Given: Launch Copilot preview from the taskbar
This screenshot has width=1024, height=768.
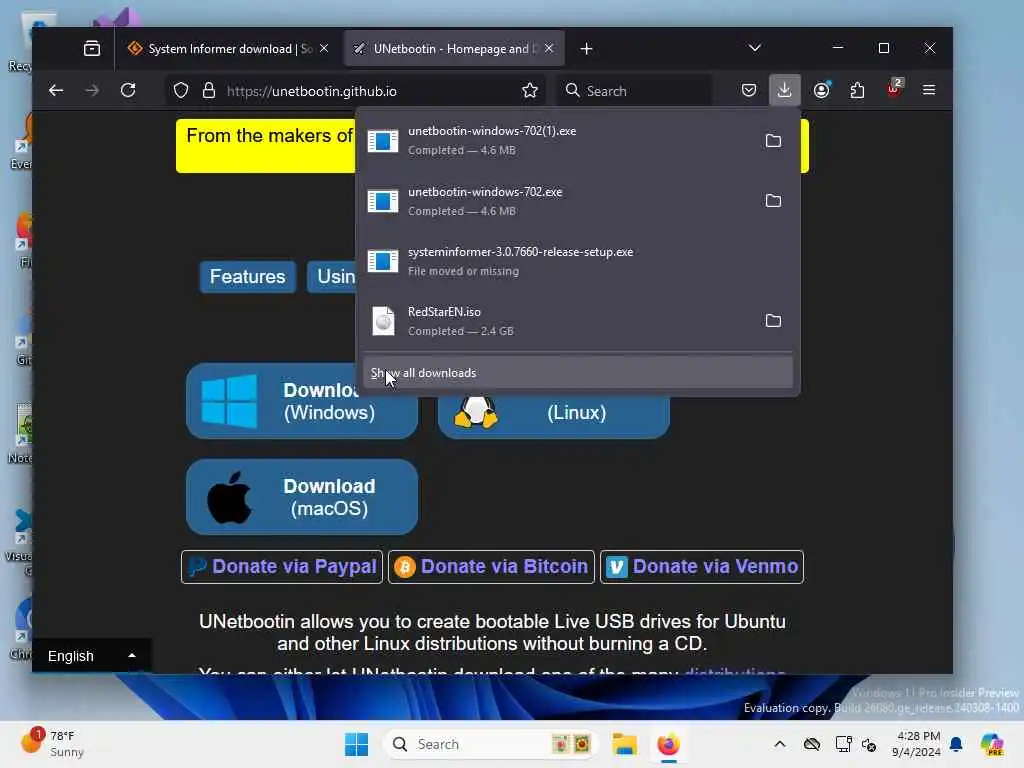Looking at the screenshot, I should click(992, 744).
